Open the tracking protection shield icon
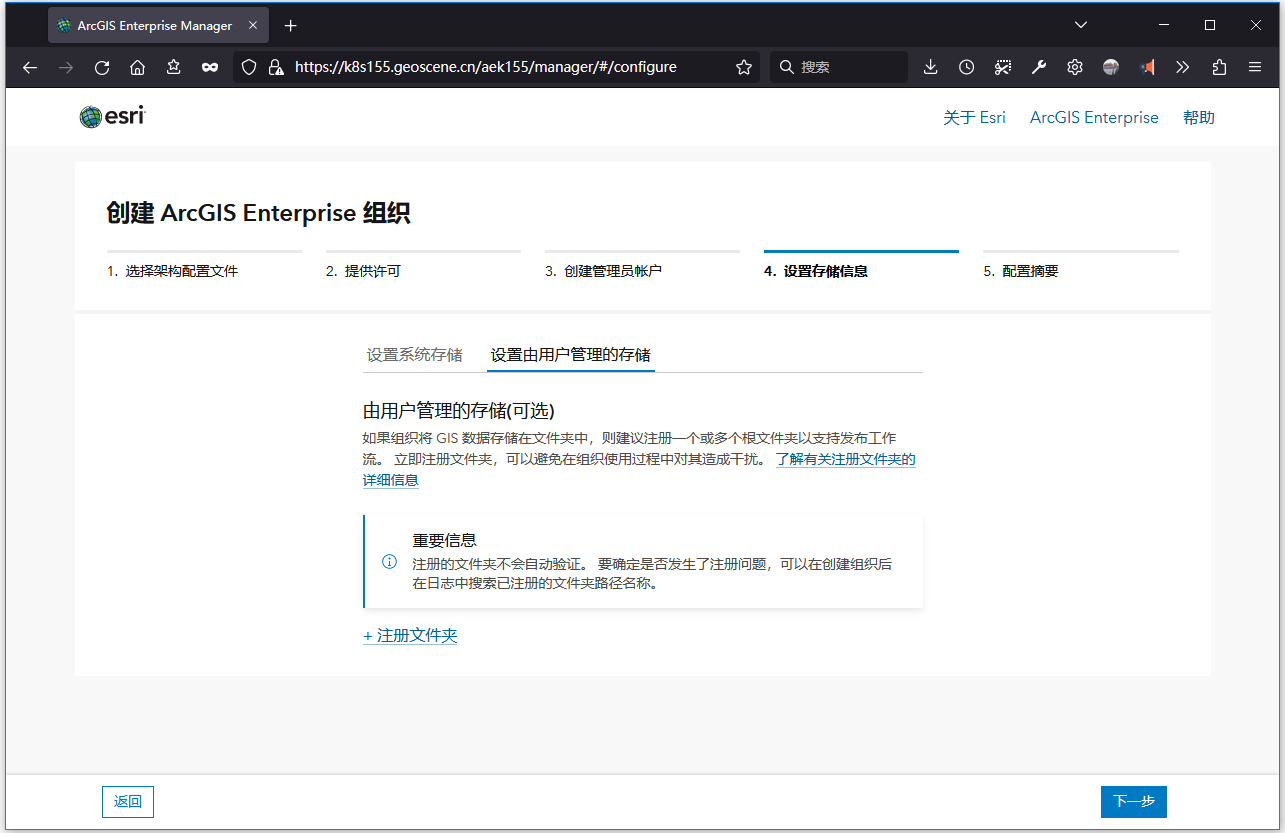This screenshot has height=833, width=1285. tap(251, 67)
